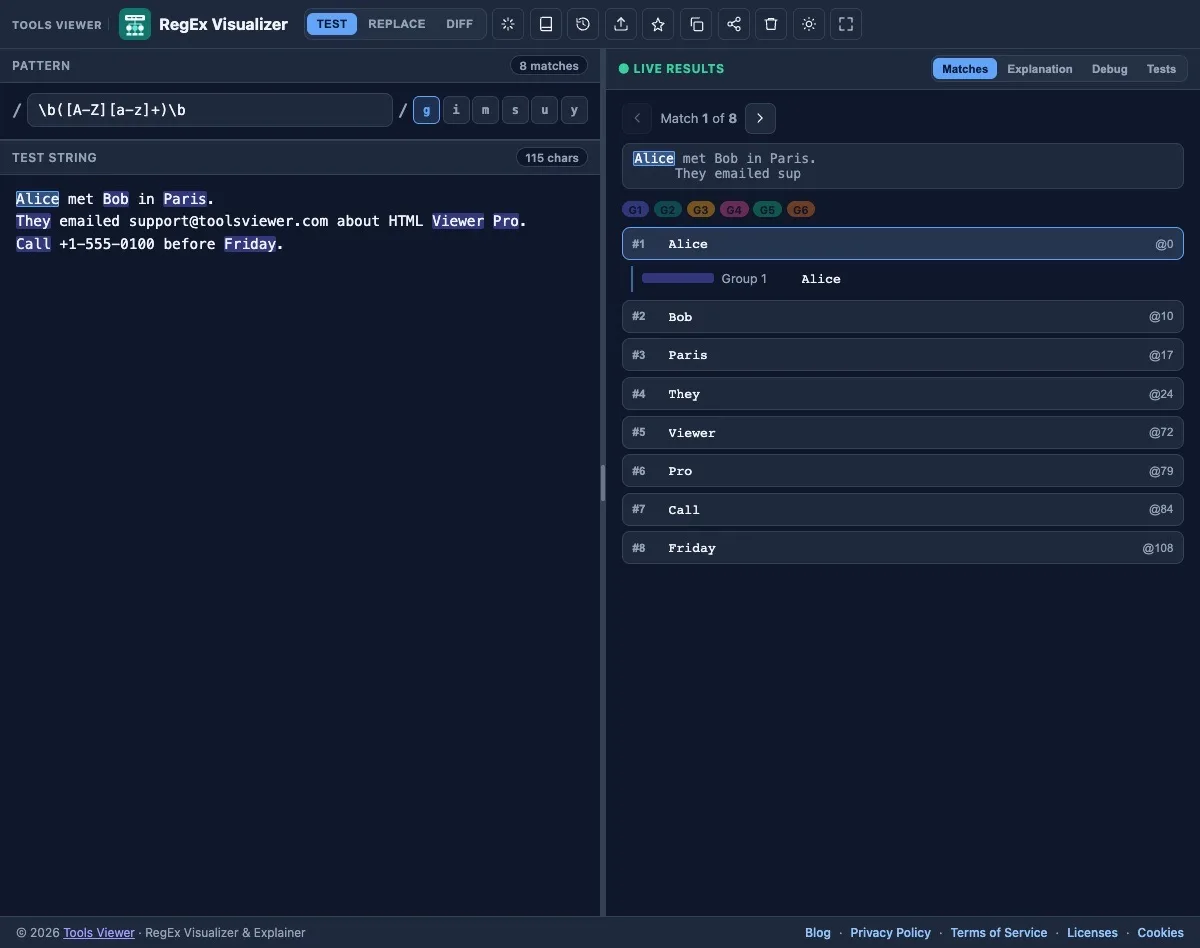Click the LIVE RESULTS status label
The height and width of the screenshot is (948, 1200).
(671, 69)
